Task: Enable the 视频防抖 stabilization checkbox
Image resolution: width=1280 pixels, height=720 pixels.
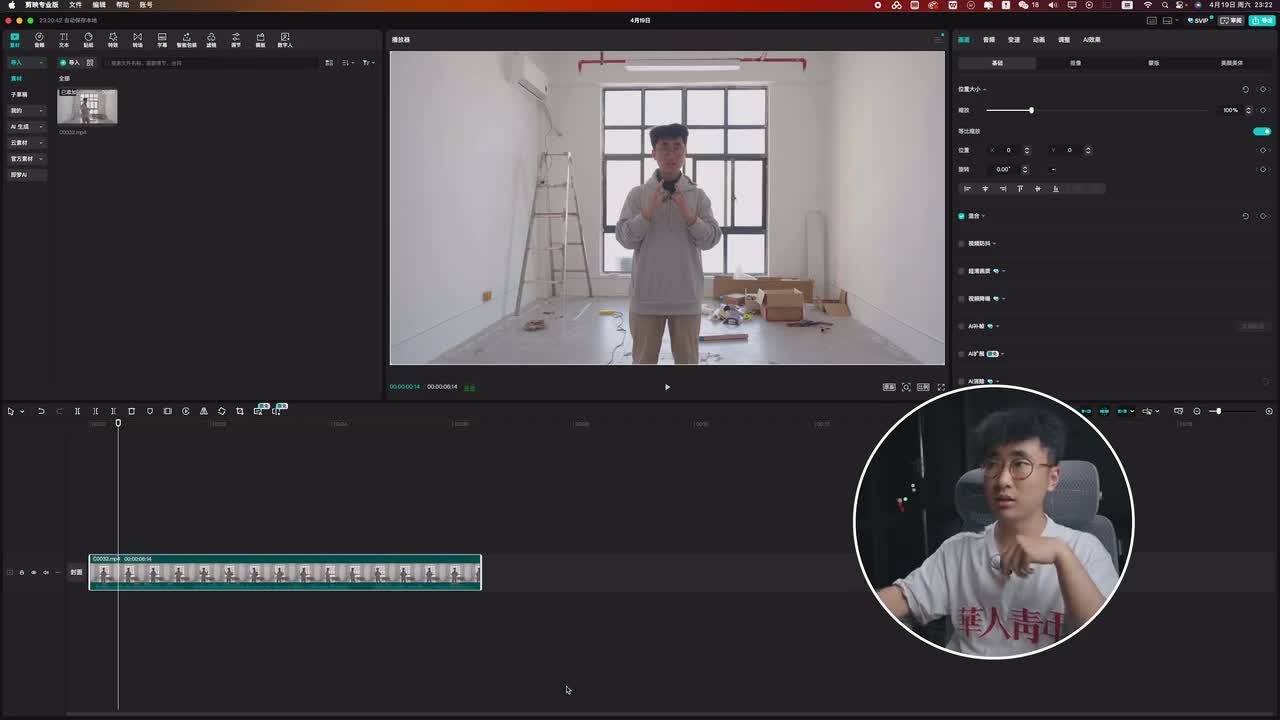Action: point(962,243)
